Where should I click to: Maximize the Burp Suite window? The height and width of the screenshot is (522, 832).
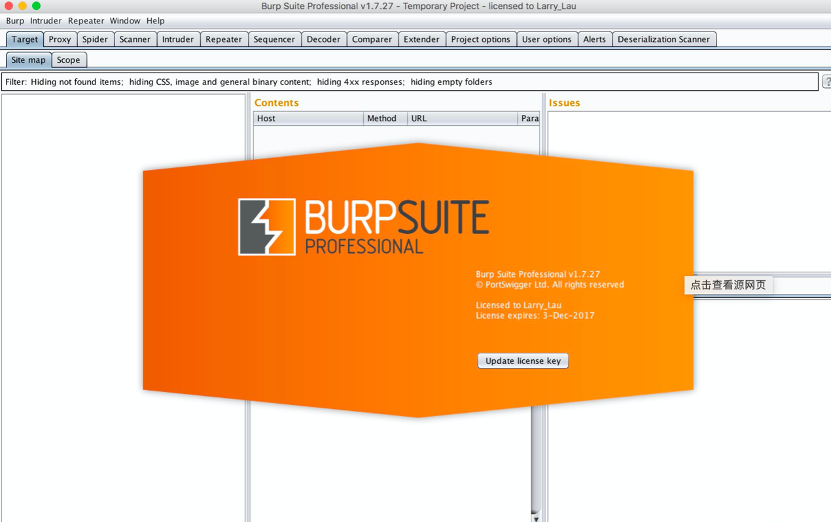pyautogui.click(x=36, y=6)
